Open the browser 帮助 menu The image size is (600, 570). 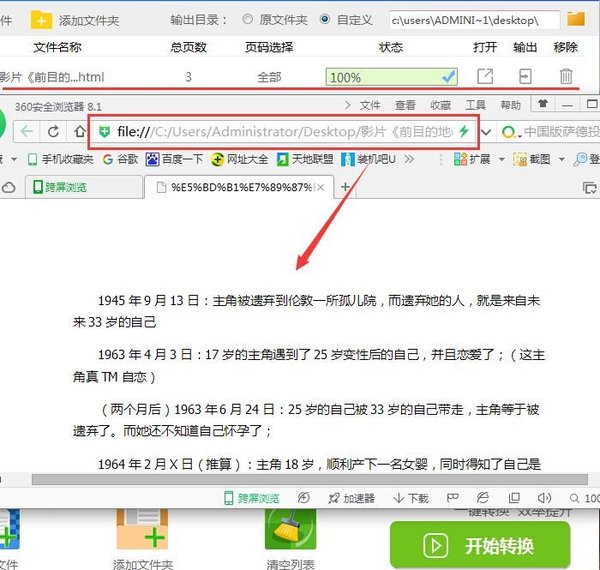point(510,105)
